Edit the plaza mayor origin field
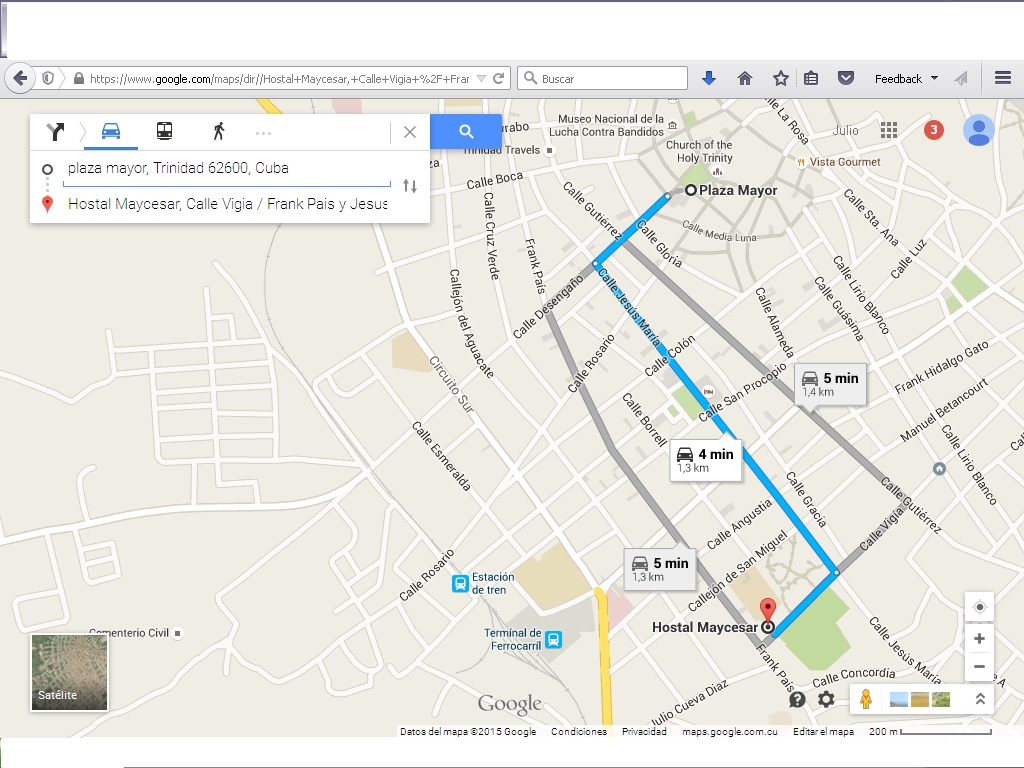The width and height of the screenshot is (1024, 768). 227,168
